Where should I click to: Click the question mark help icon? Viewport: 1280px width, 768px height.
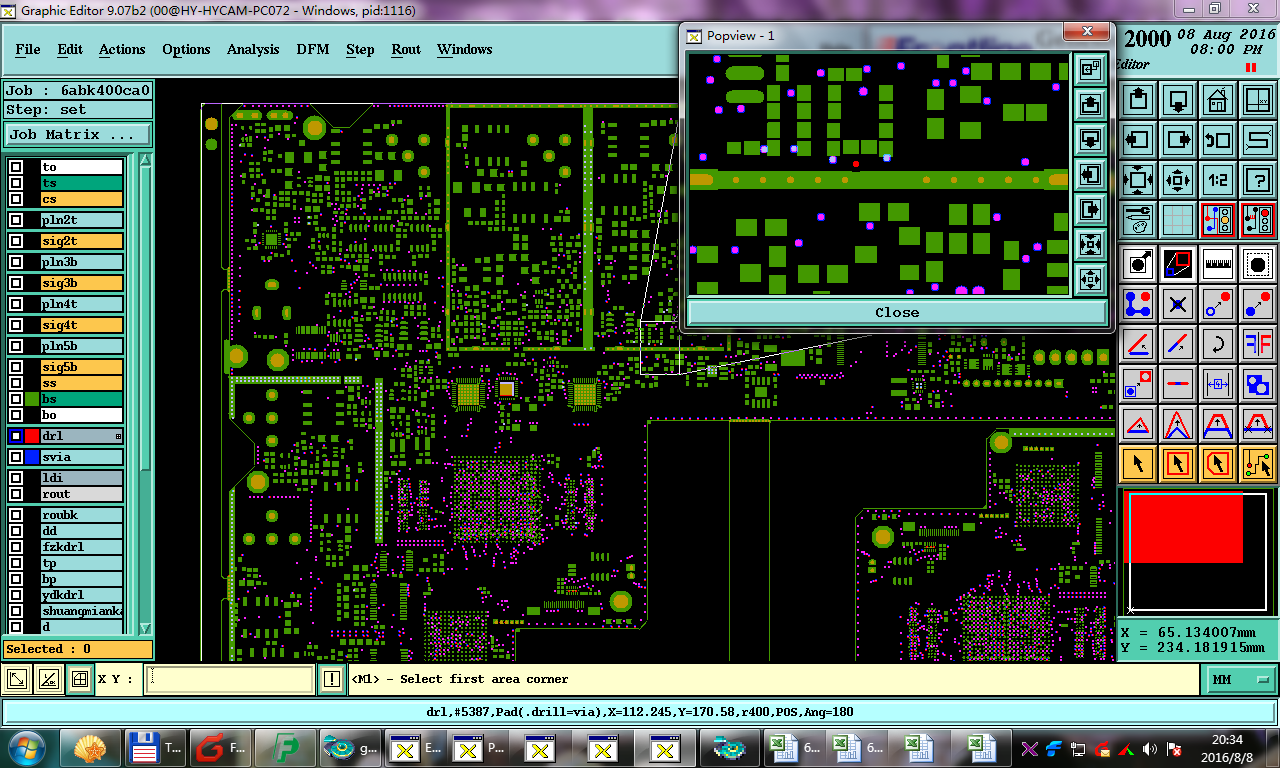[1257, 181]
